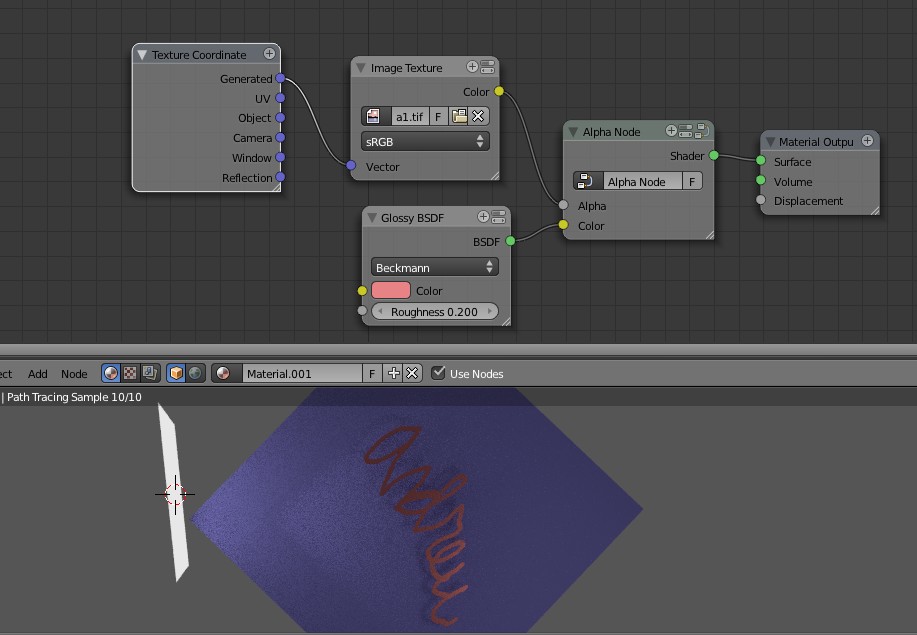
Task: Open the image browser icon in Image Texture node
Action: [x=373, y=115]
